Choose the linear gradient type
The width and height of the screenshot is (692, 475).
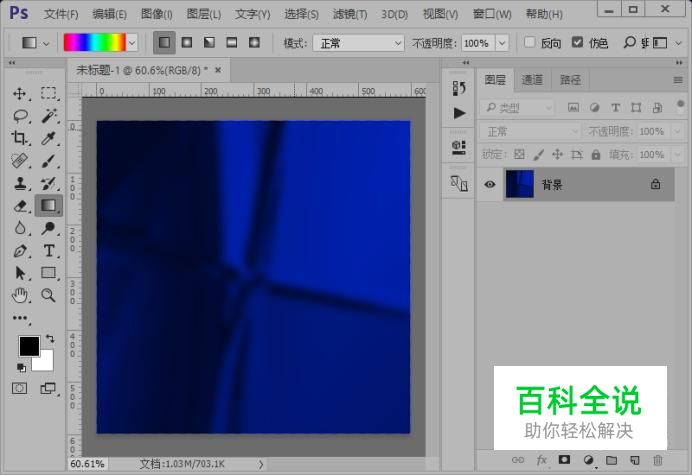coord(164,42)
